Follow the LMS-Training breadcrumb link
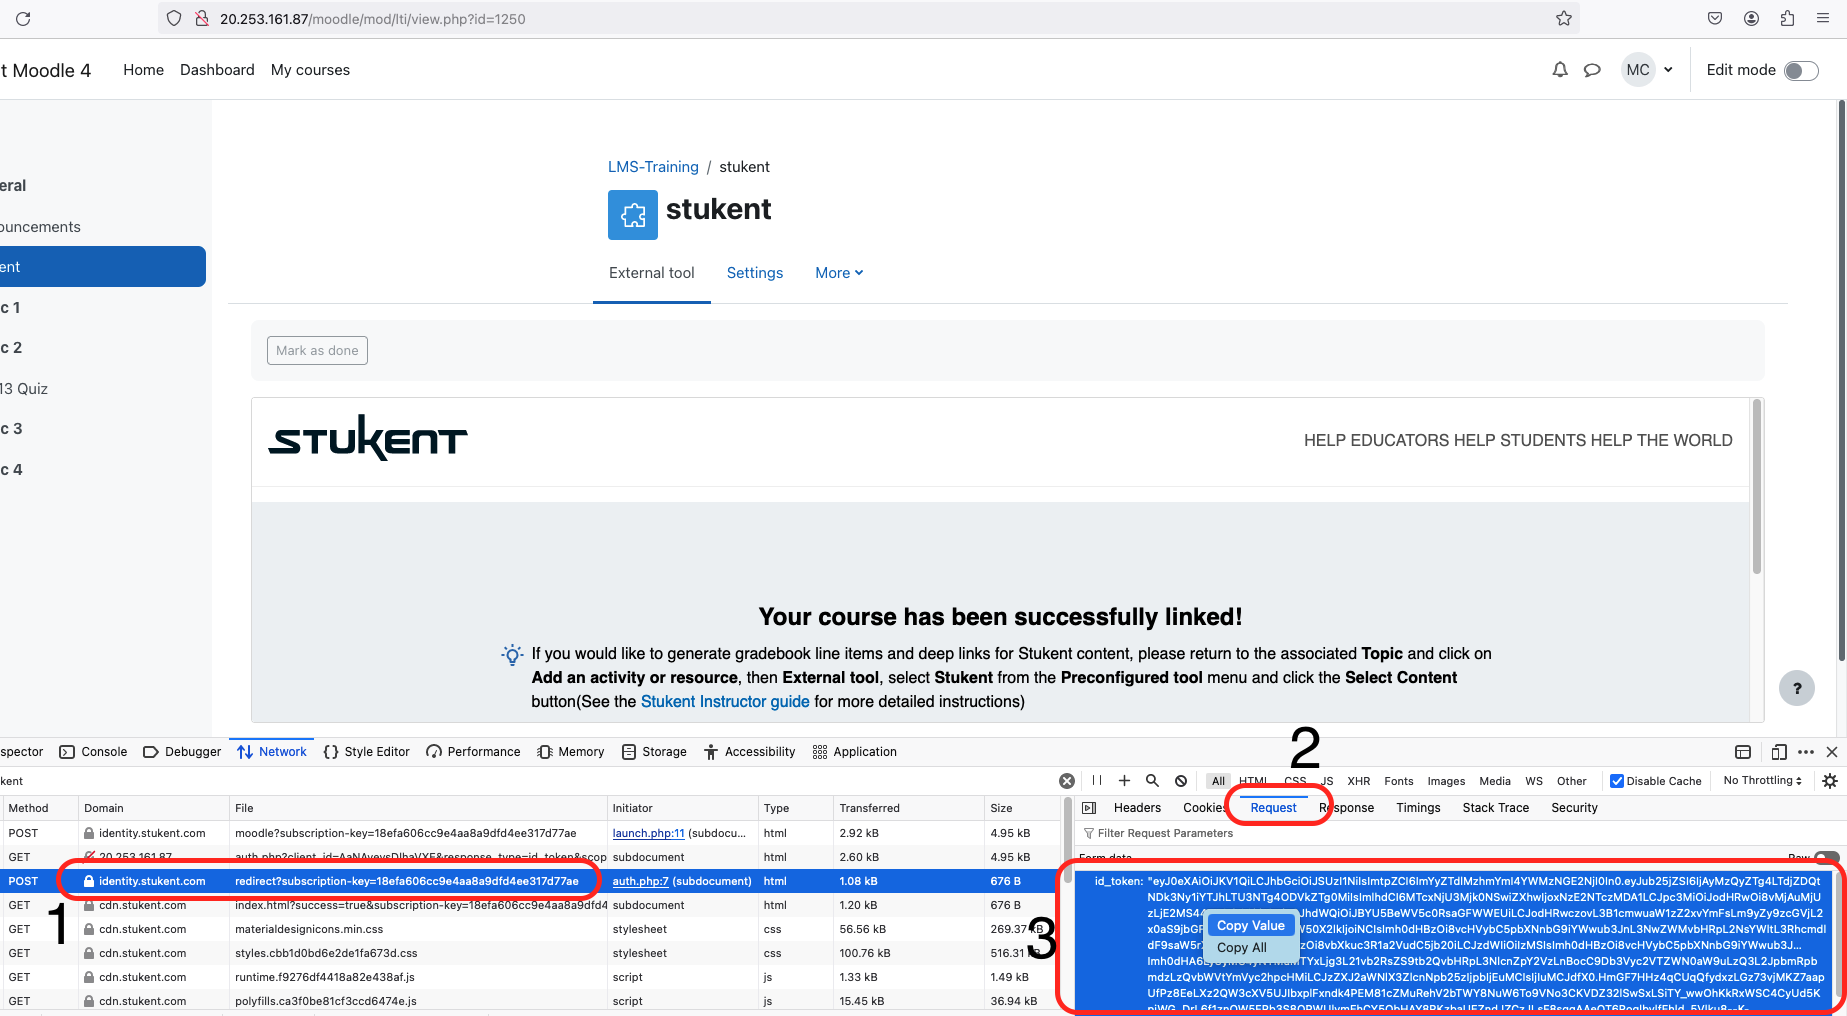This screenshot has width=1847, height=1016. pos(653,167)
